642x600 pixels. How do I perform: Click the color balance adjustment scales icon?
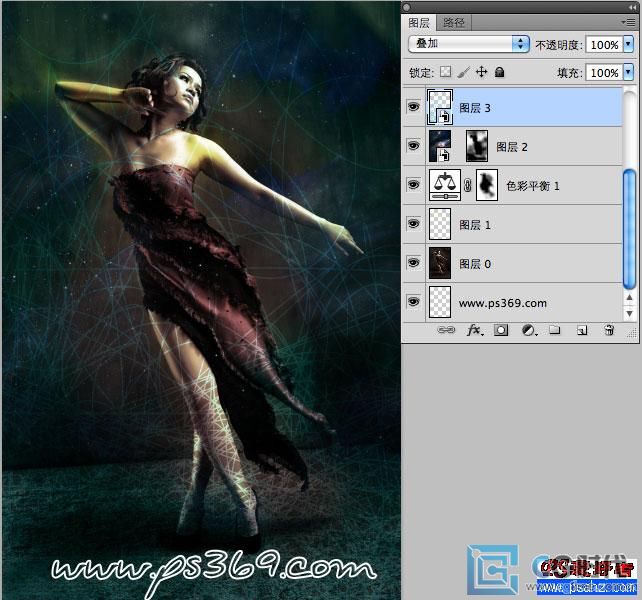(445, 185)
